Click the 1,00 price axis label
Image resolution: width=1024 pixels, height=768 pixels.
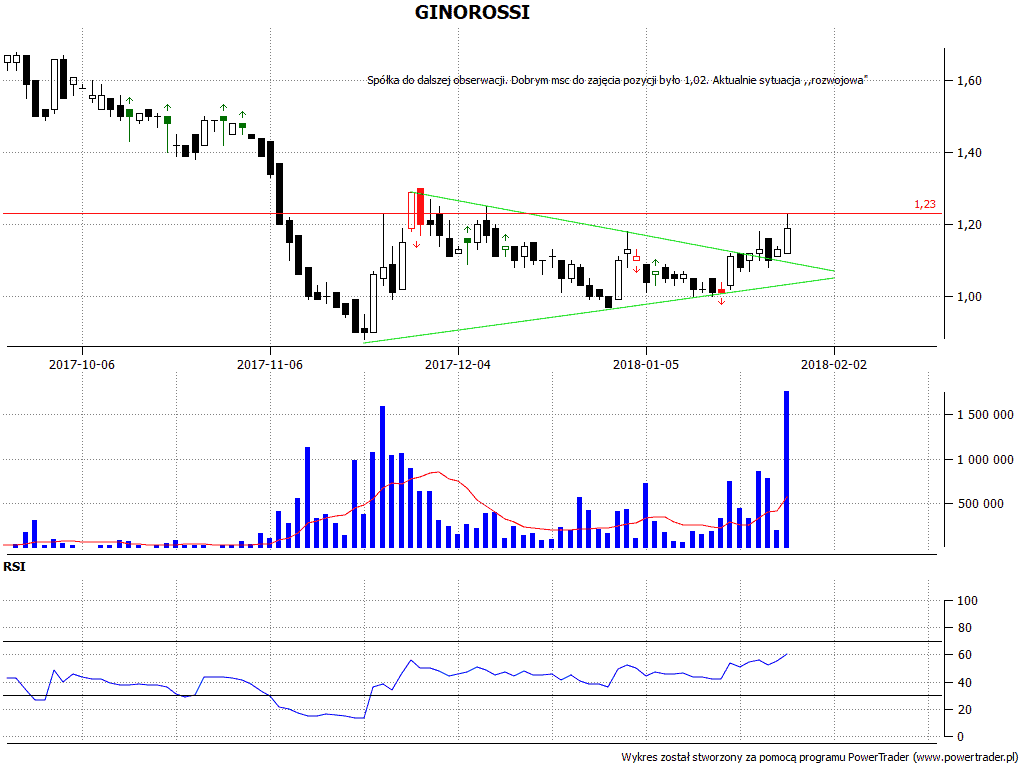point(969,297)
